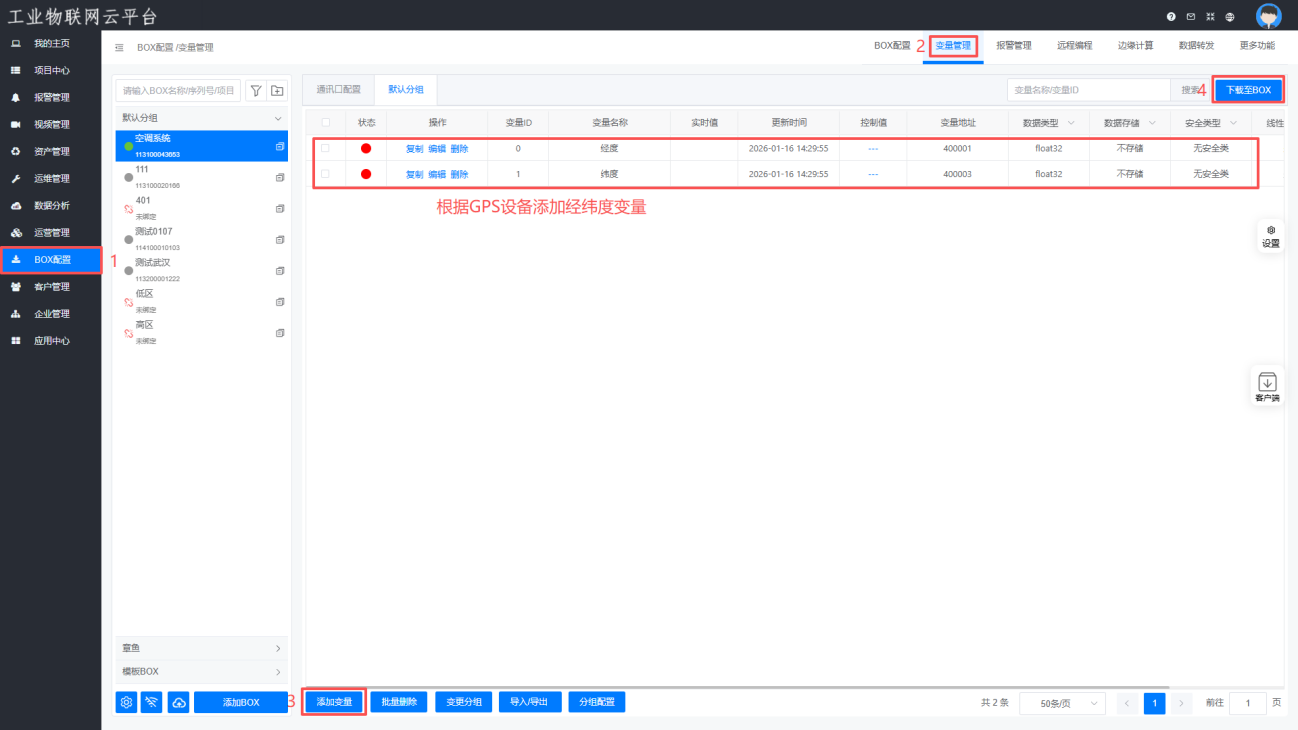
Task: Click the cloud upload icon beside 添加BOX
Action: [179, 702]
